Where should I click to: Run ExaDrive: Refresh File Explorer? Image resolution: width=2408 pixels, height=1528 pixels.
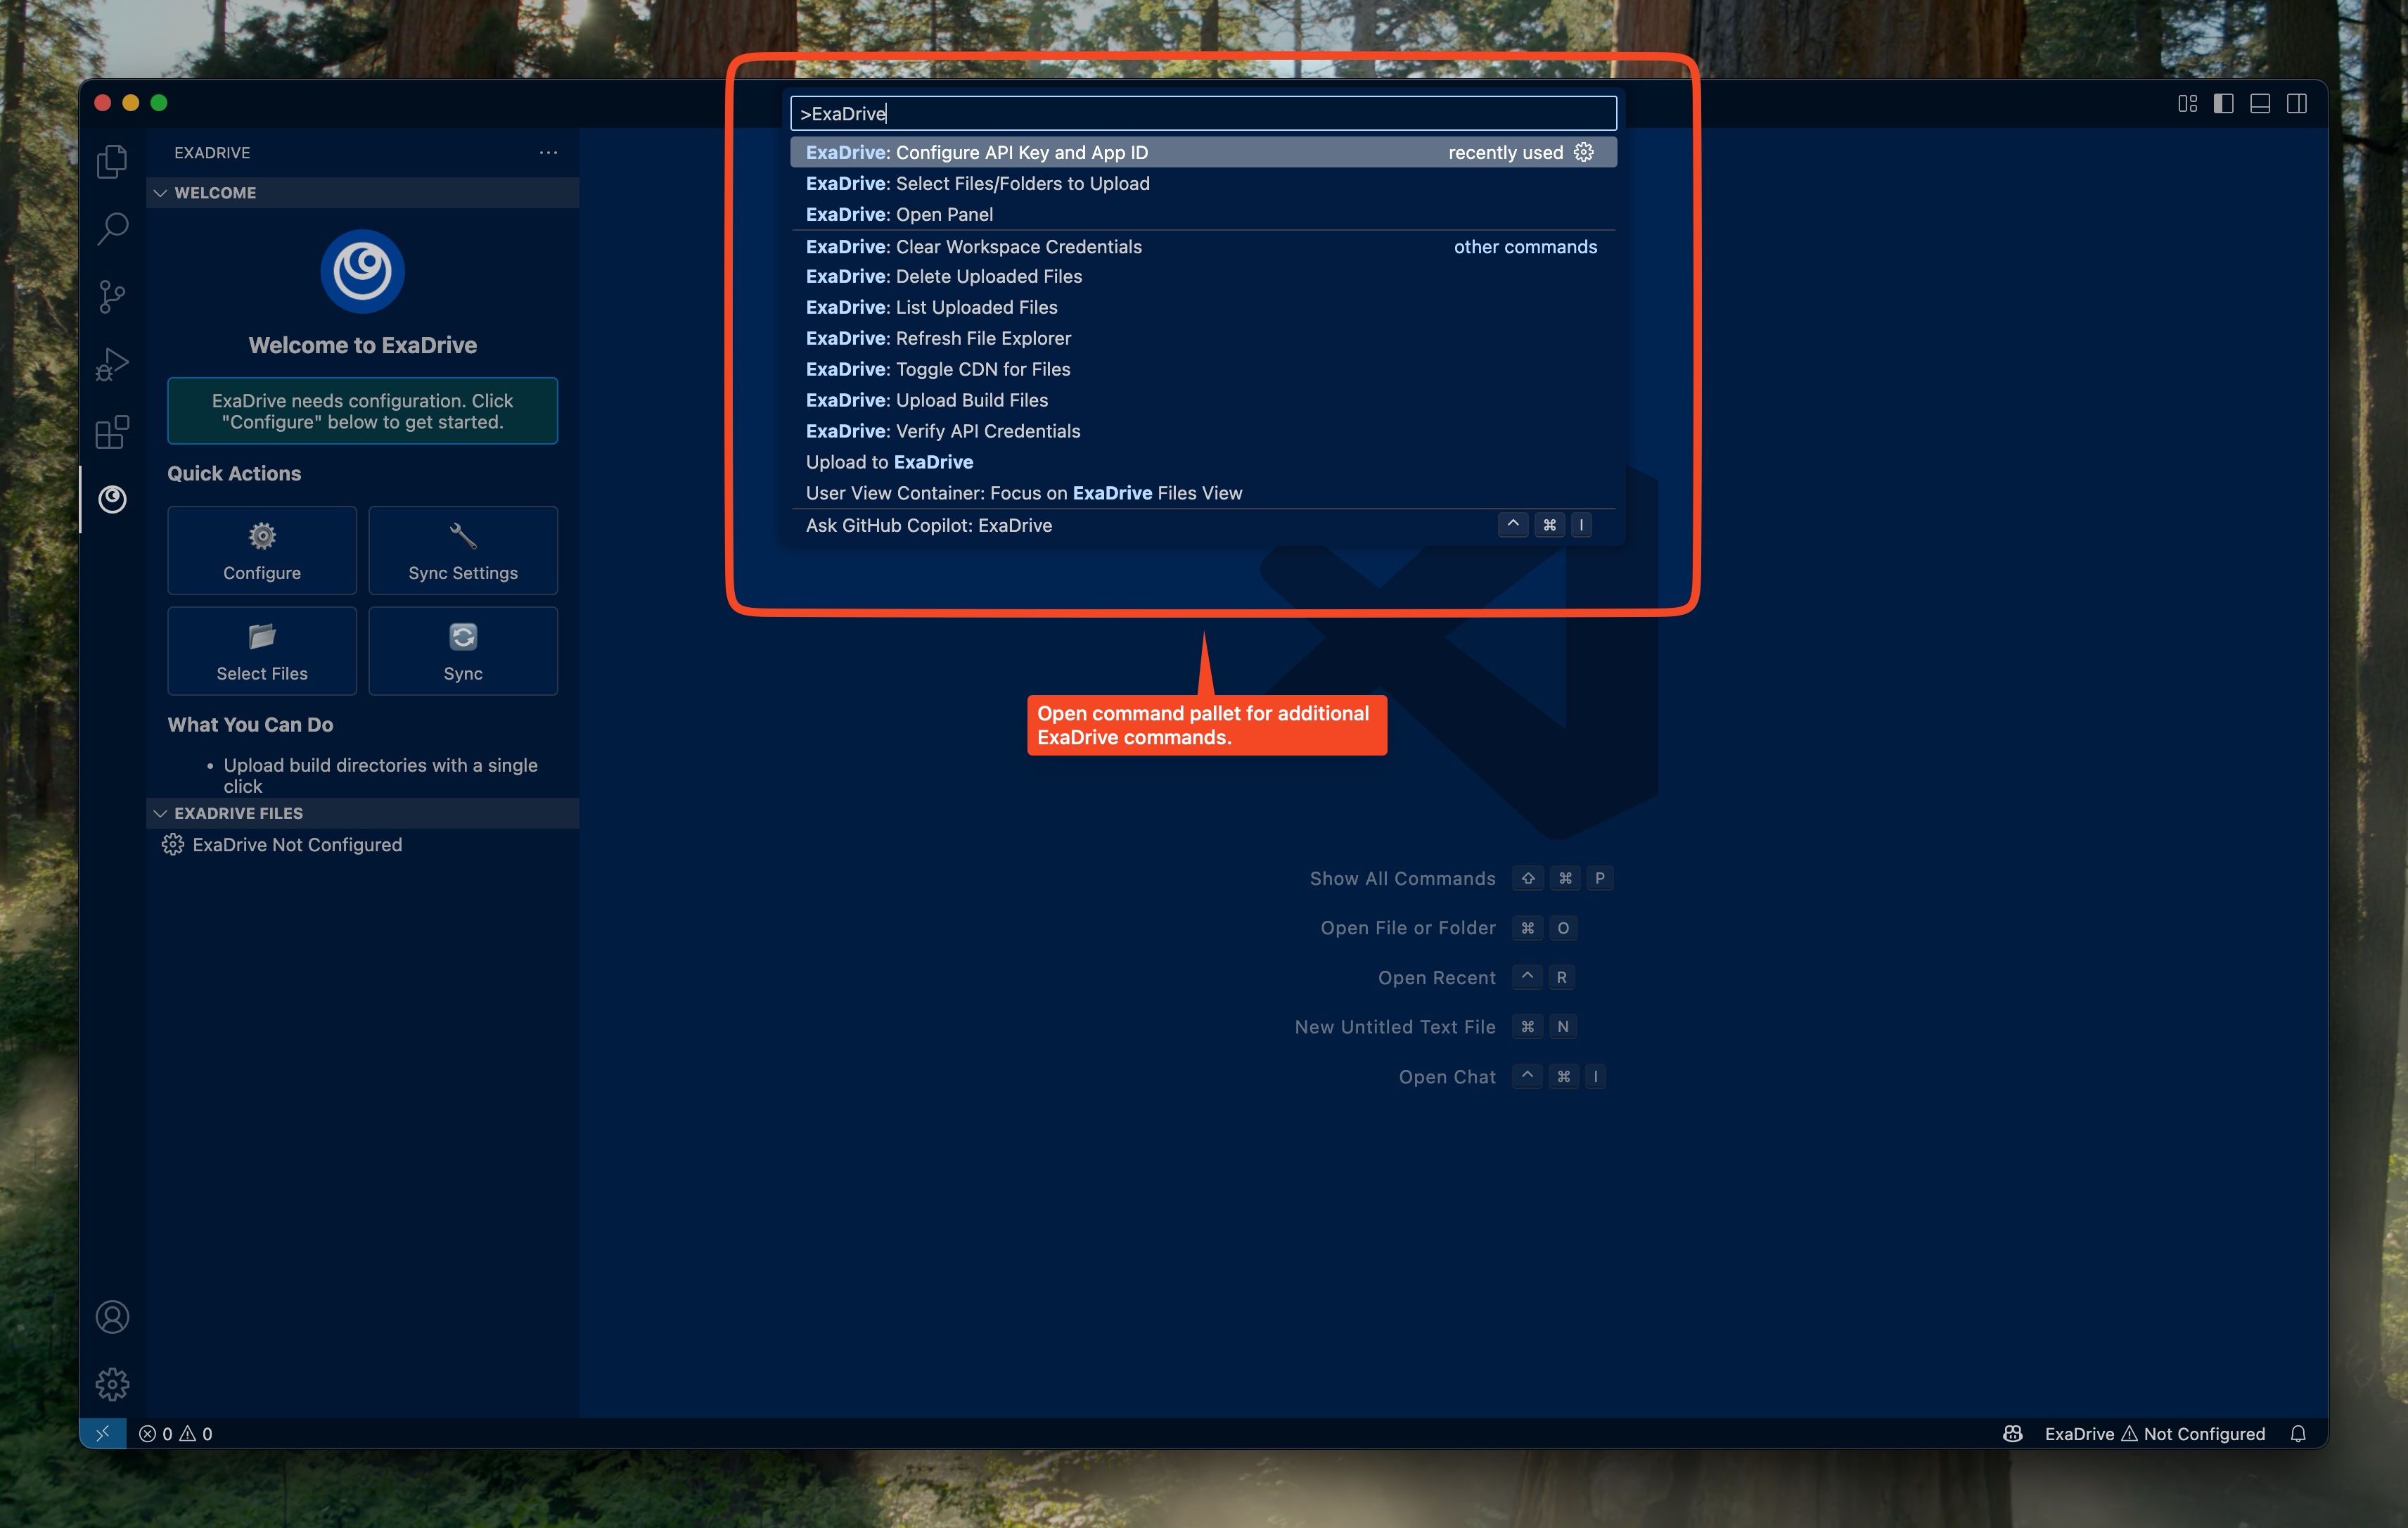[x=1203, y=338]
